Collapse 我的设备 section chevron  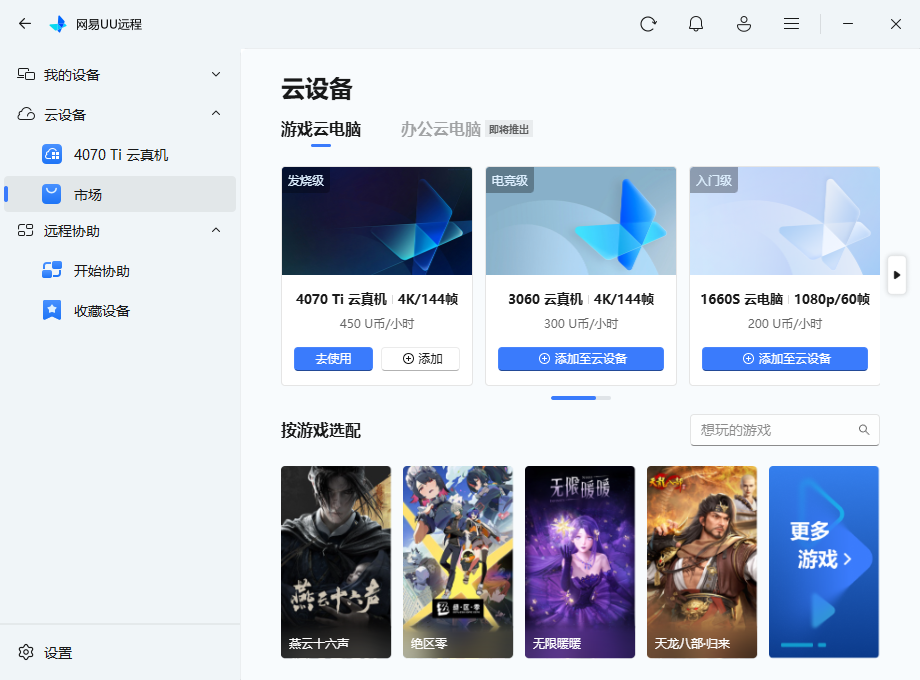216,74
